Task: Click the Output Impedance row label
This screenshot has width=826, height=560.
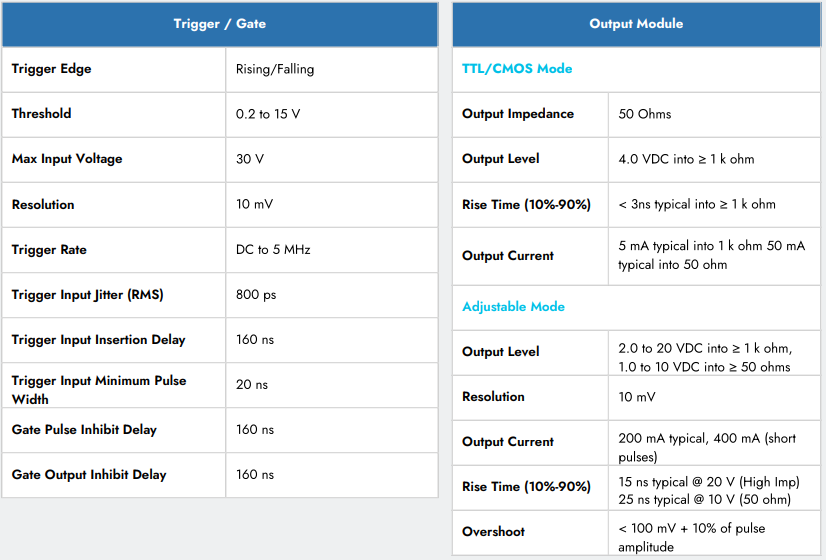Action: (x=518, y=114)
